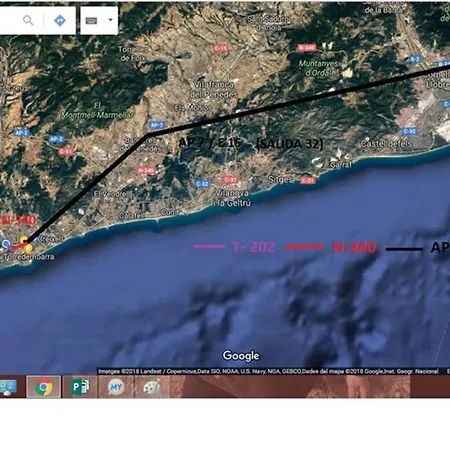Open the MY chat app in taskbar
This screenshot has width=450, height=450.
pos(116,387)
